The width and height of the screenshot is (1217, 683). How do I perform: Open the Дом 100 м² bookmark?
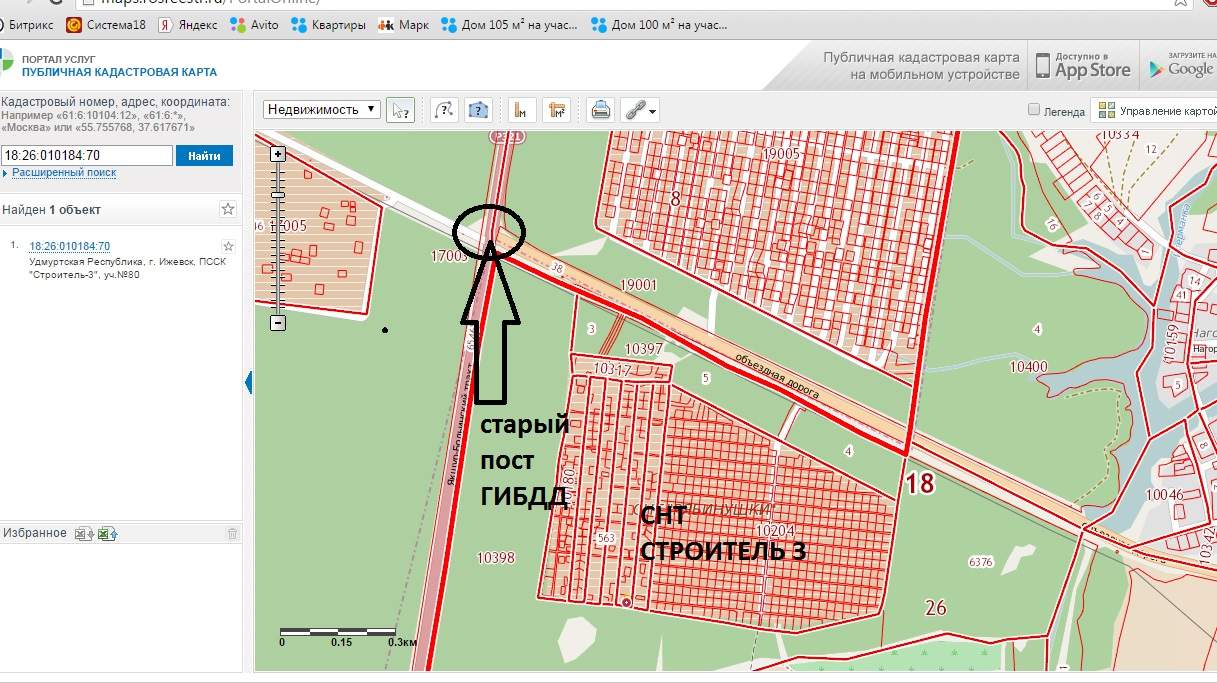[660, 24]
